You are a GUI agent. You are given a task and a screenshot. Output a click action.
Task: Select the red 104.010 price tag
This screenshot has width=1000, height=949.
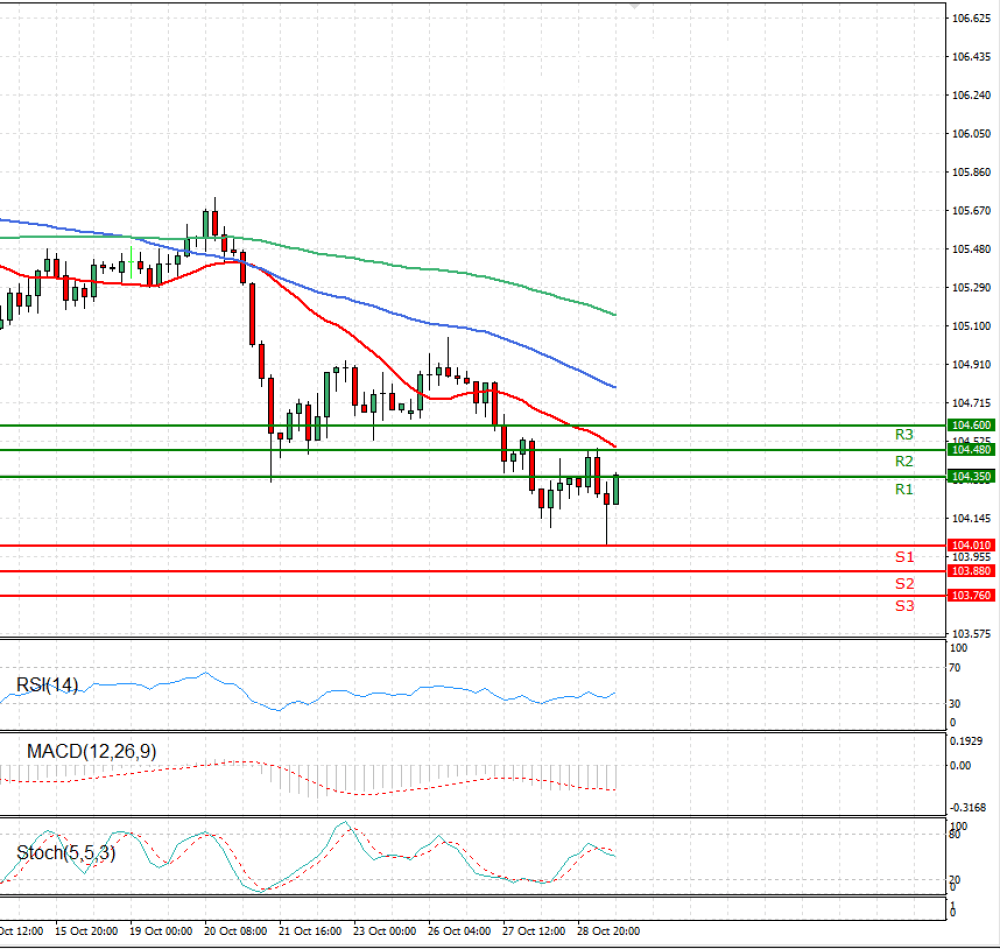[x=971, y=545]
